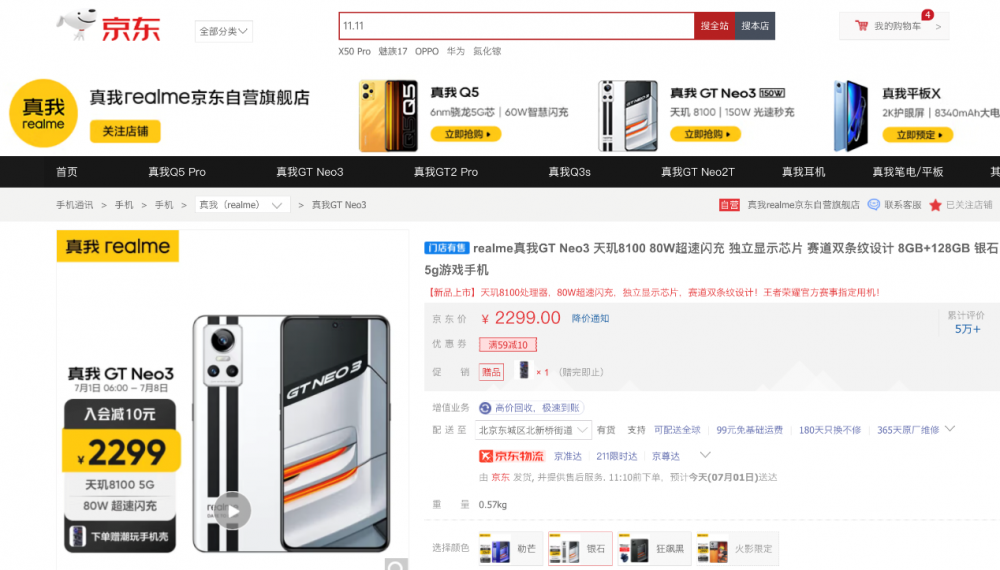The width and height of the screenshot is (1000, 570).
Task: Click 京准达 delivery link
Action: [x=568, y=456]
